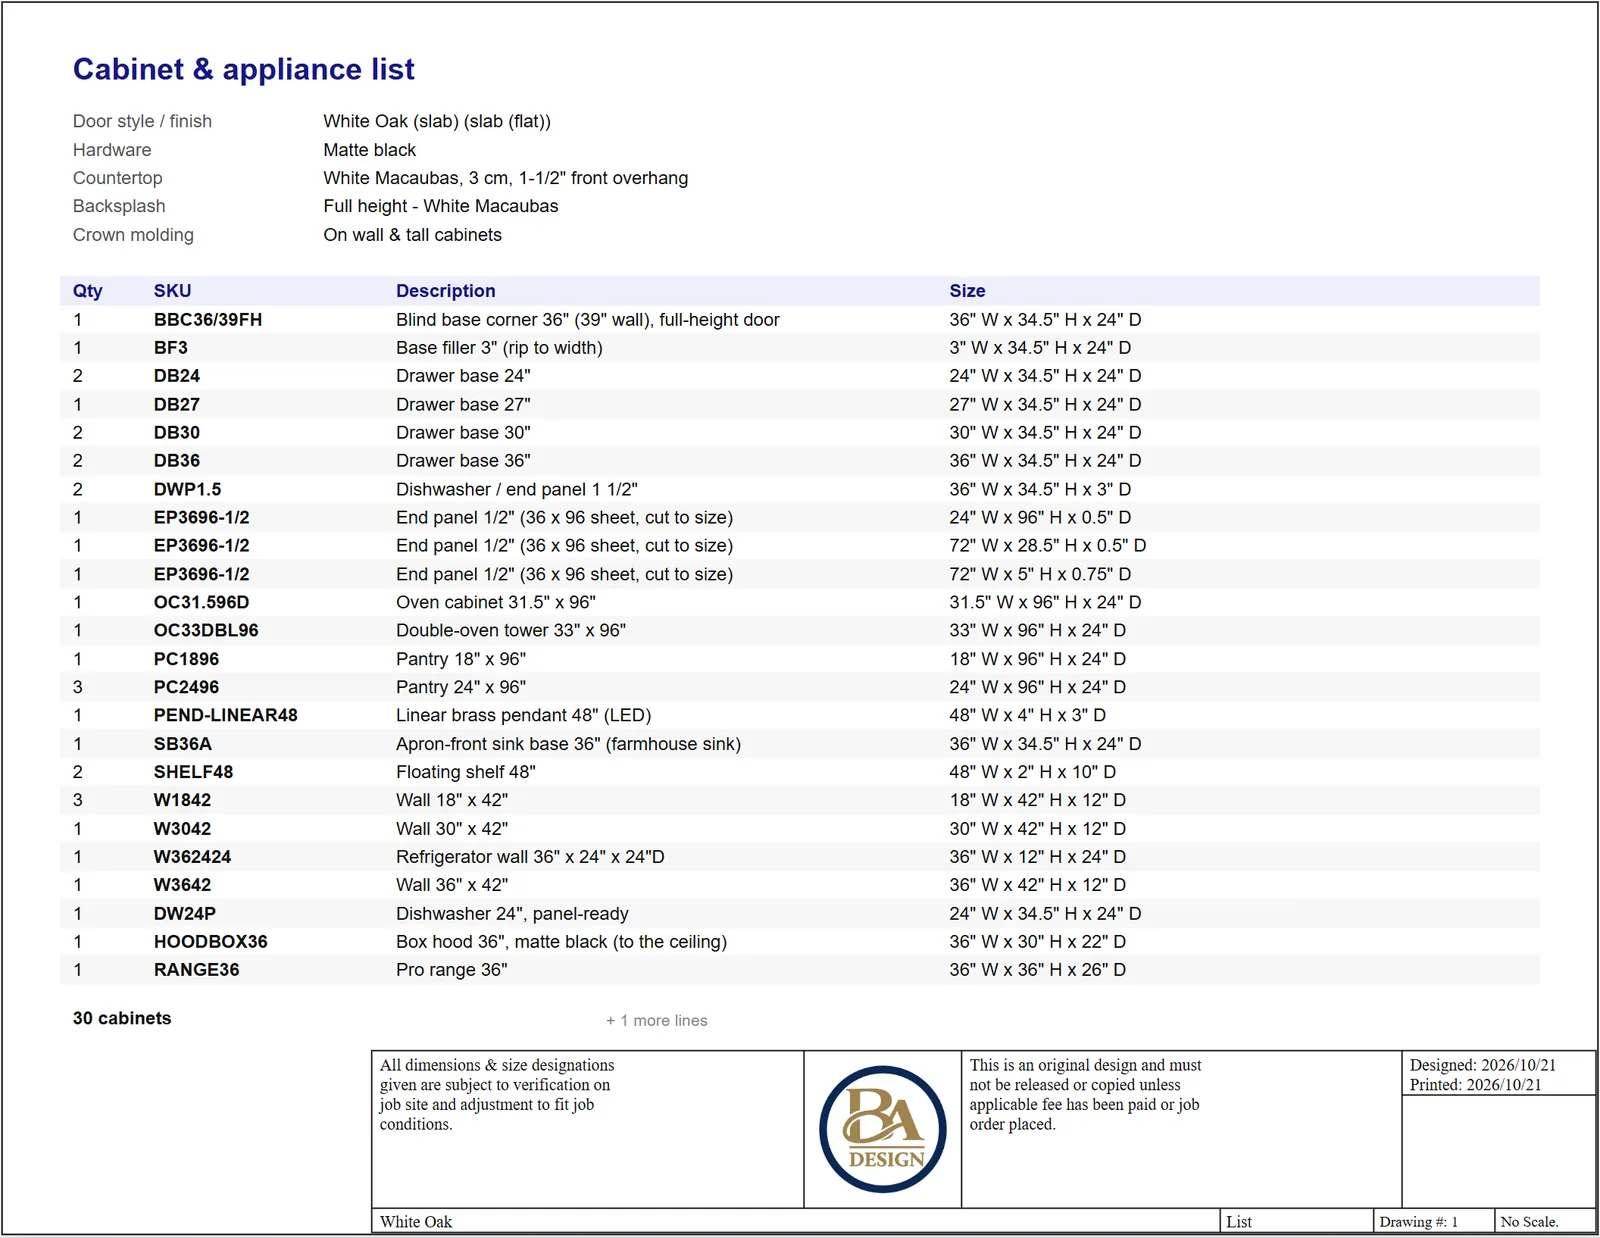Select SKU RANGE36
The height and width of the screenshot is (1238, 1600).
196,970
